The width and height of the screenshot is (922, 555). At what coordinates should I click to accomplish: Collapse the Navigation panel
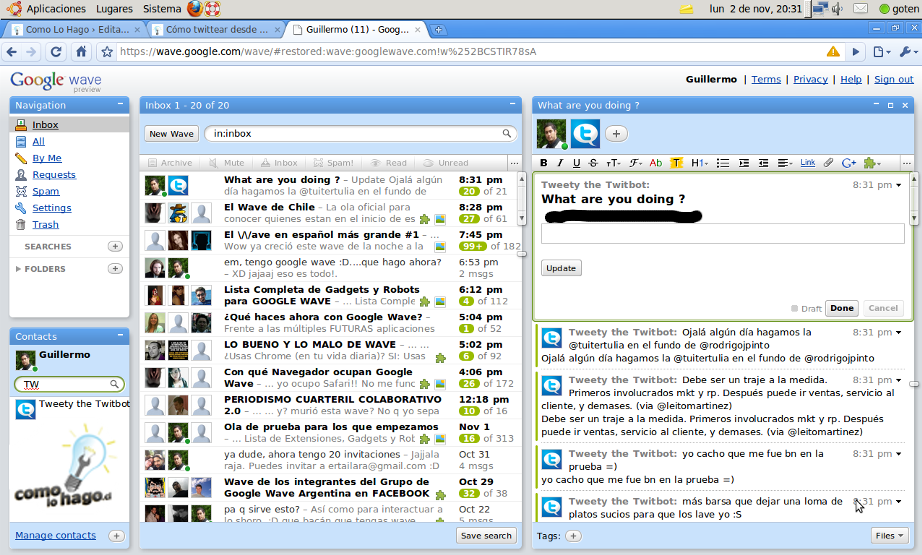tap(120, 105)
